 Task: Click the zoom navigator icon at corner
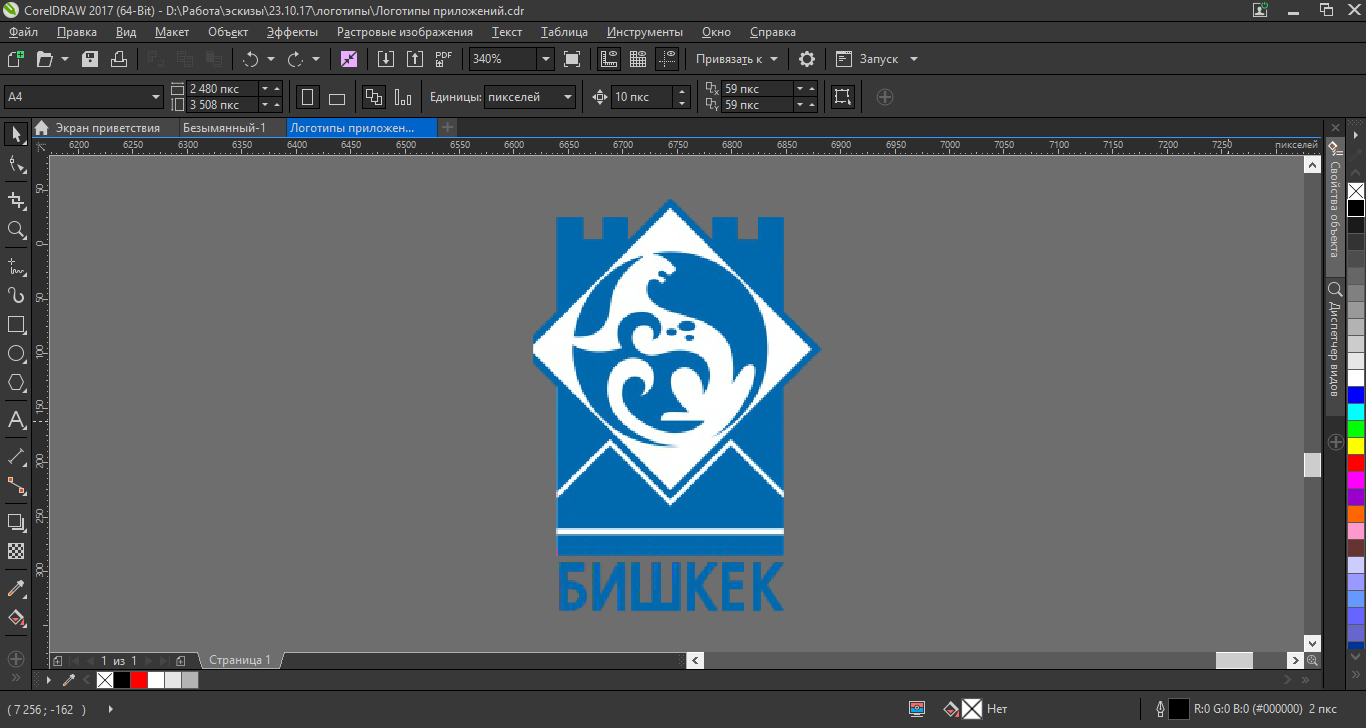(x=1312, y=660)
